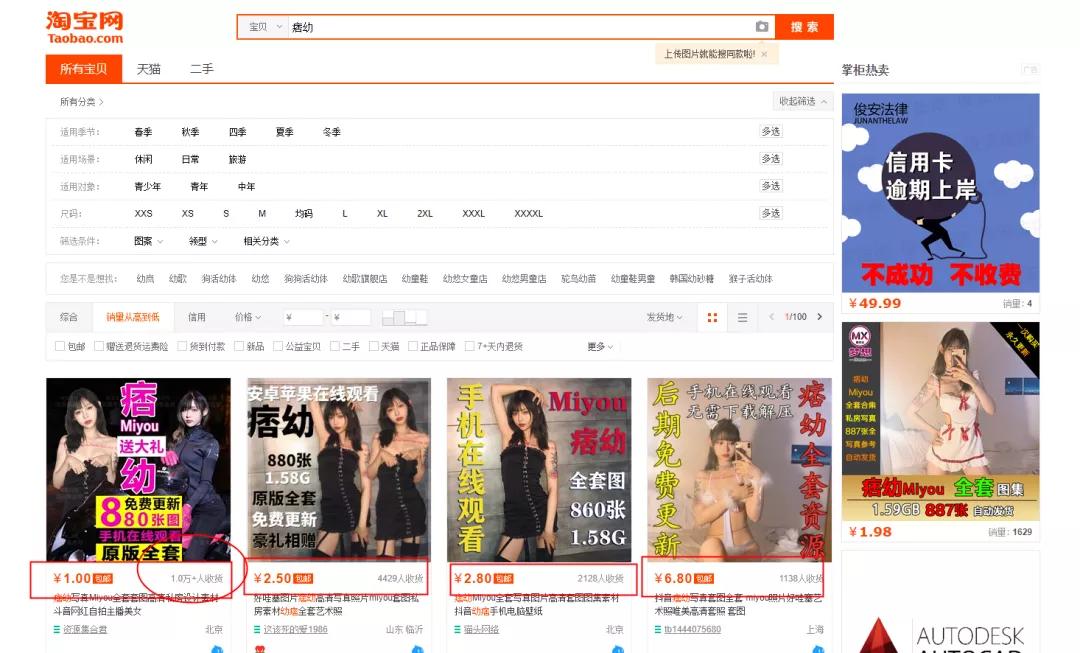Check the 7+天内退货 checkbox

(x=469, y=346)
